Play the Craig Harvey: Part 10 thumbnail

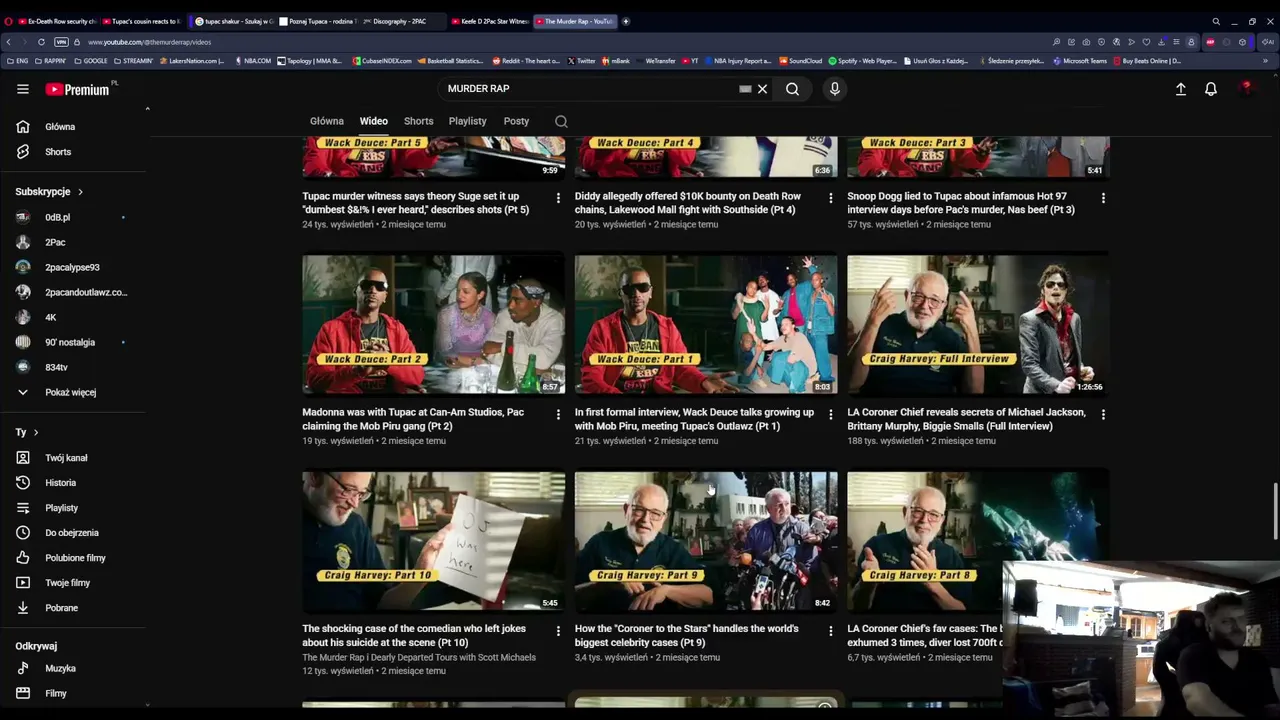pyautogui.click(x=434, y=540)
